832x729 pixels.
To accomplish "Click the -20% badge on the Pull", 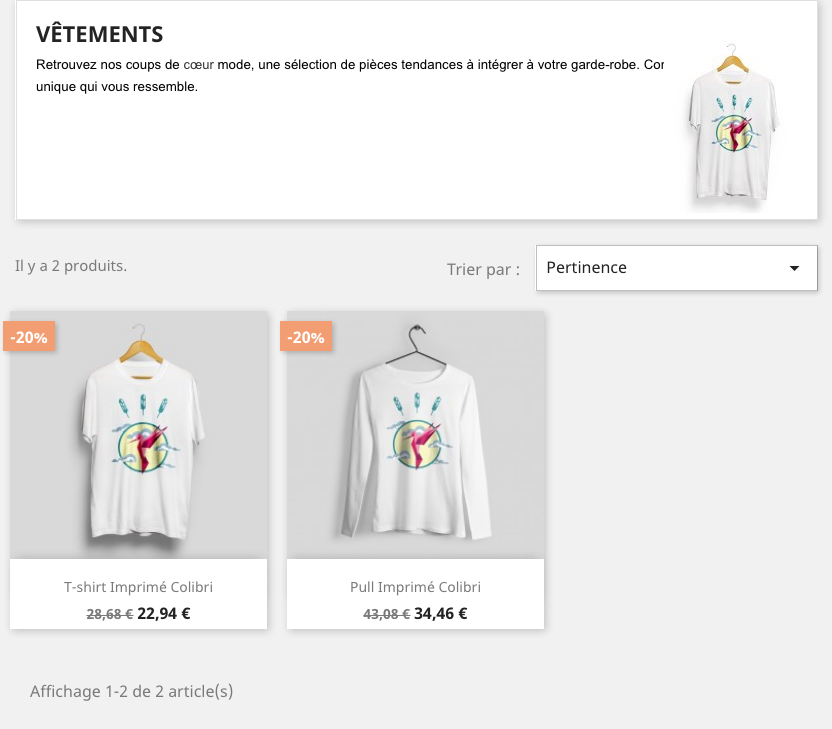I will [x=305, y=337].
